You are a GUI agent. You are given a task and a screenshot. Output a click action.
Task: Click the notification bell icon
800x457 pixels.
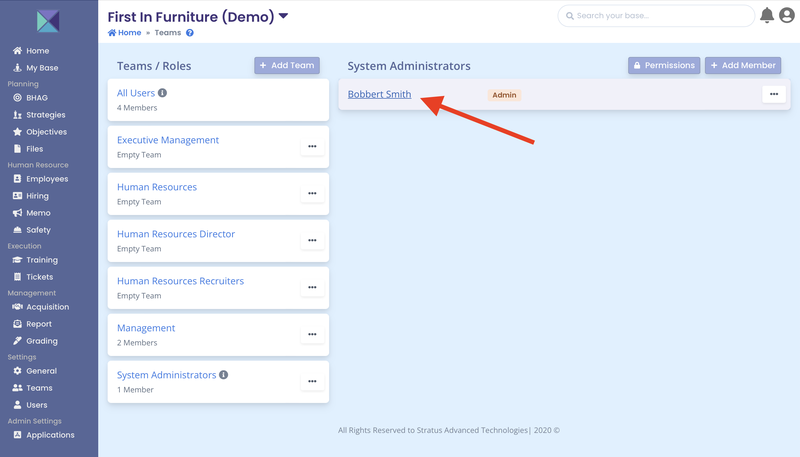[x=767, y=15]
